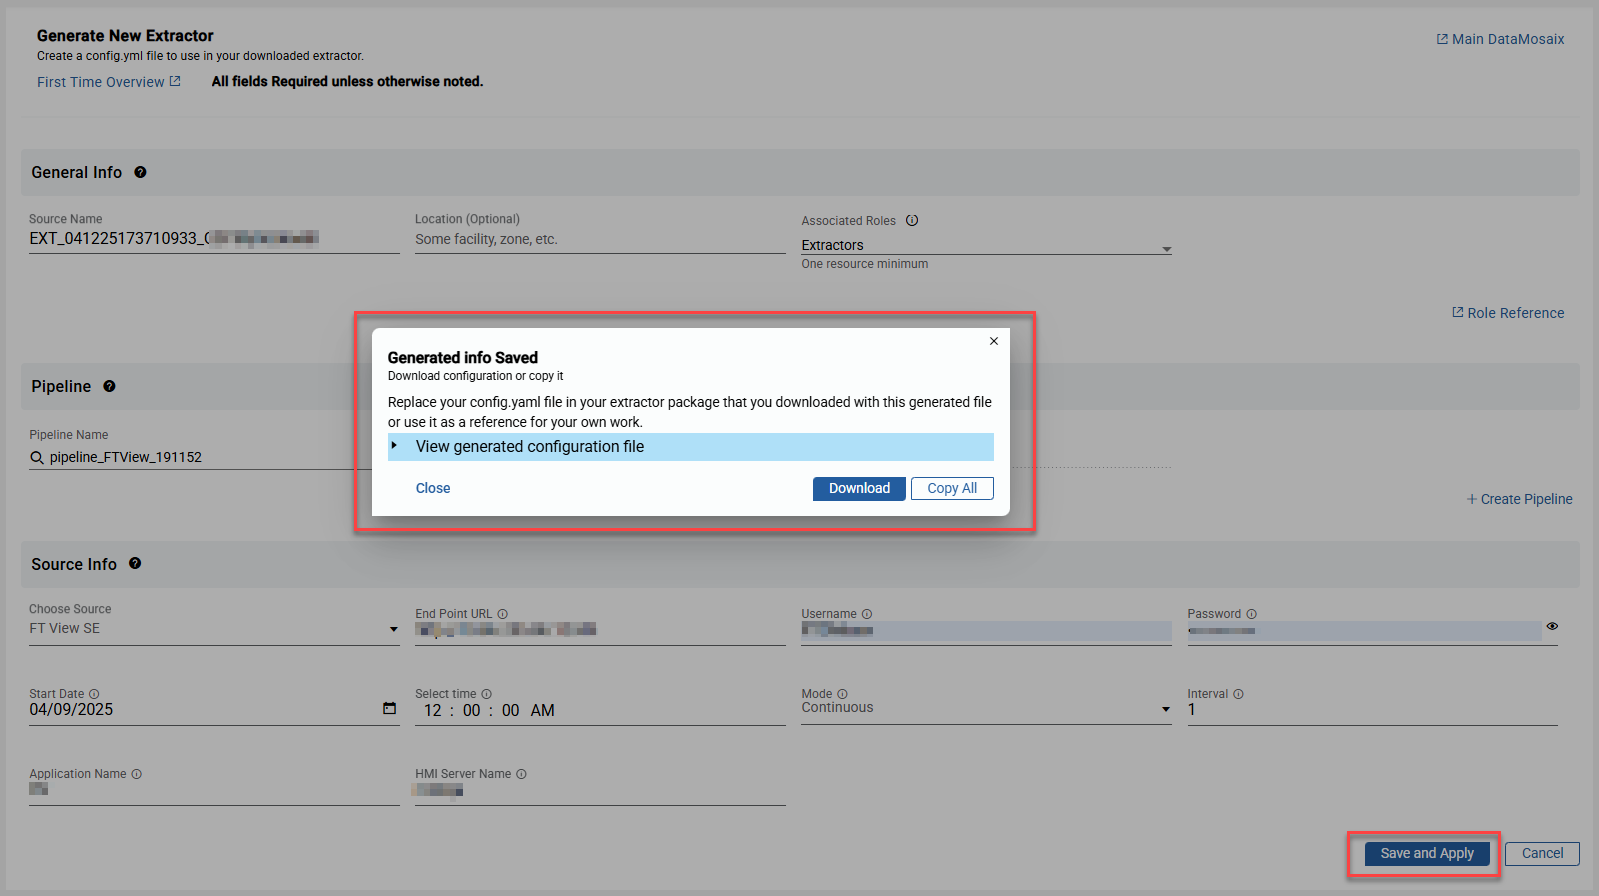Open the Pipeline section help icon
The height and width of the screenshot is (896, 1599).
coord(109,386)
